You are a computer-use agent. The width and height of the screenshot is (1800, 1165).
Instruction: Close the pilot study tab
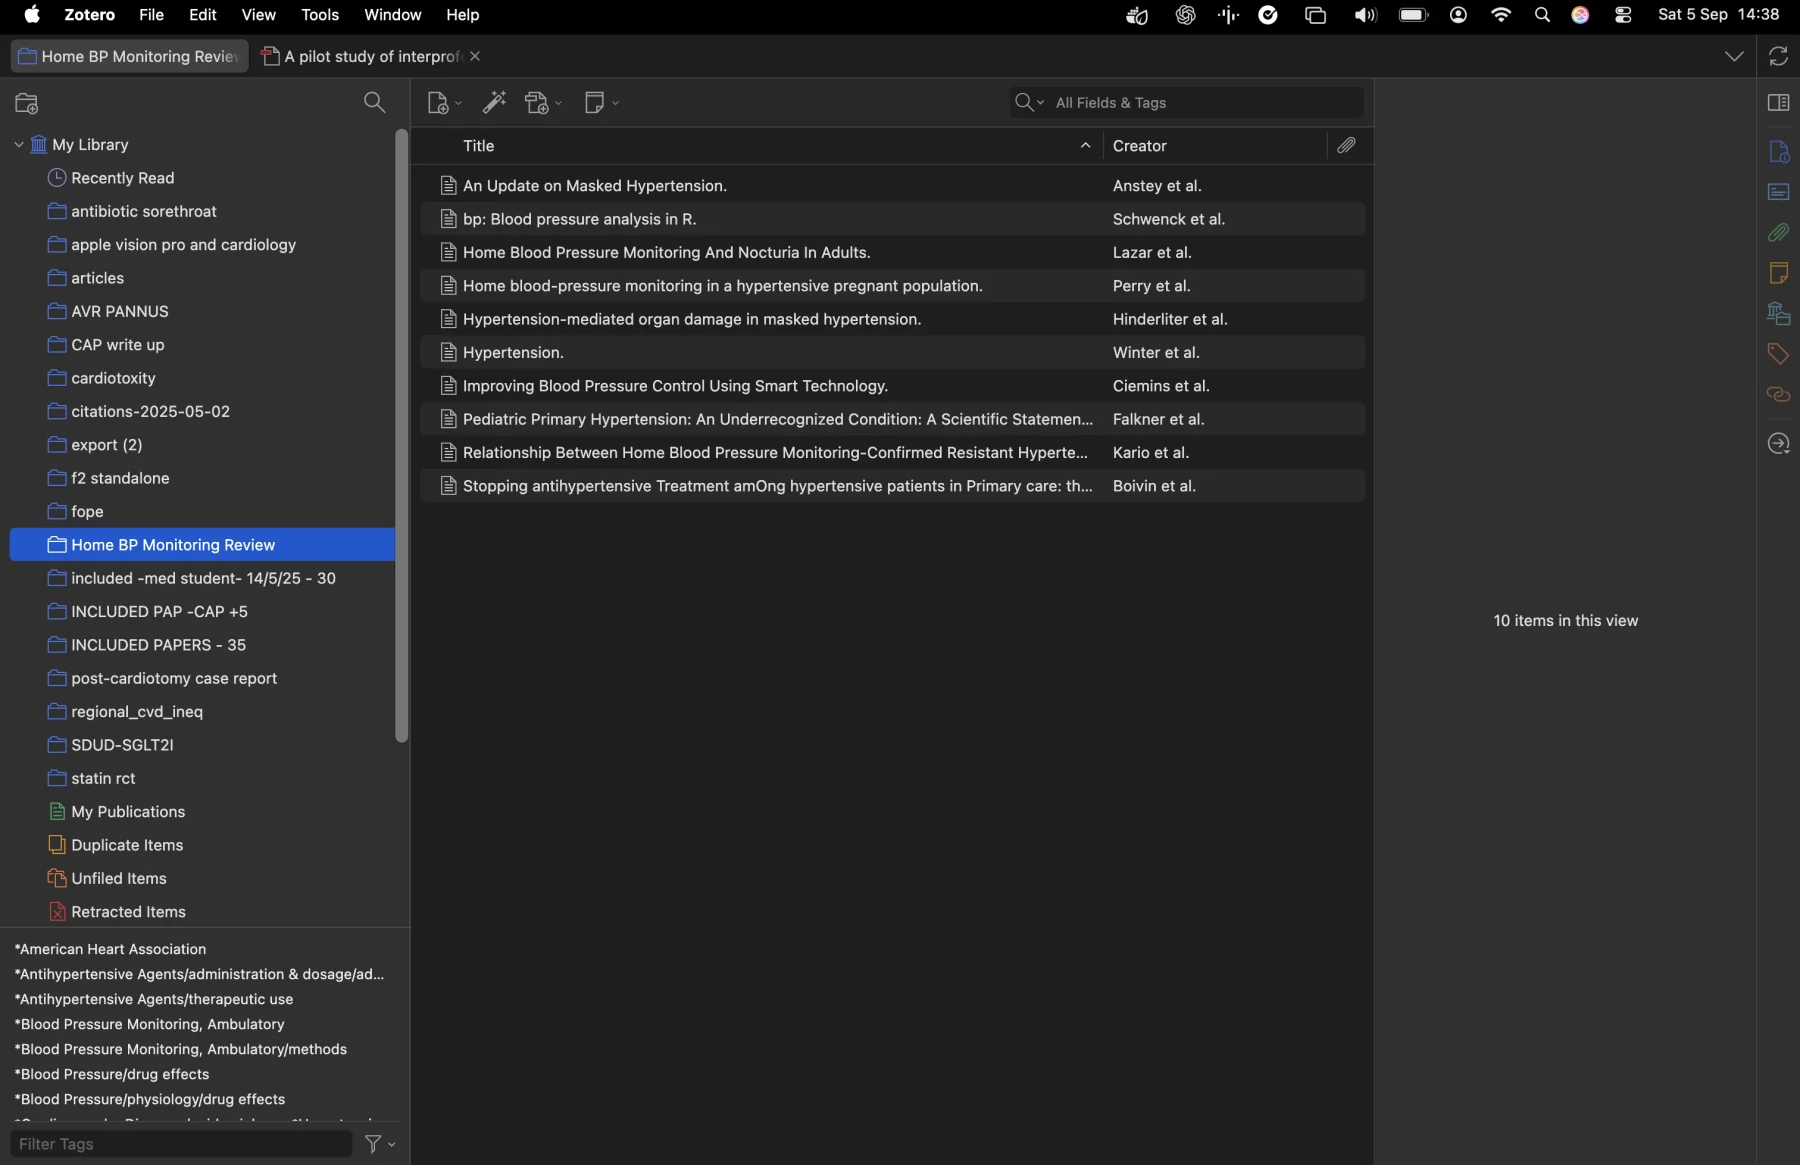[x=476, y=56]
